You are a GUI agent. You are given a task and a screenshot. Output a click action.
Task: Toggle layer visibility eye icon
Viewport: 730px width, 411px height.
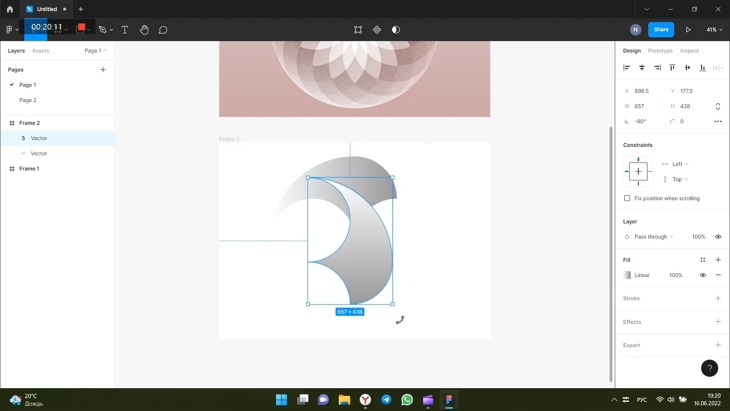coord(718,237)
